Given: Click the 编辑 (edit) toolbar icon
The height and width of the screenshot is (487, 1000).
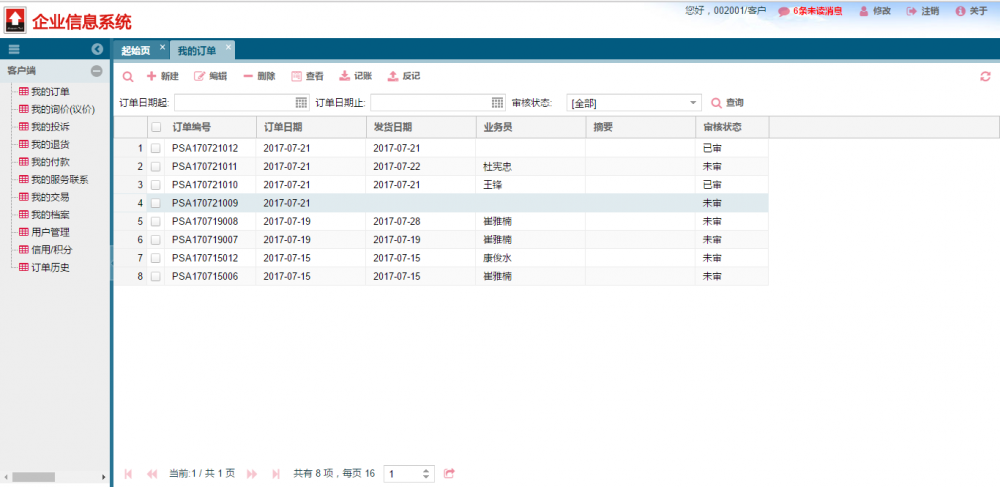Looking at the screenshot, I should coord(200,76).
